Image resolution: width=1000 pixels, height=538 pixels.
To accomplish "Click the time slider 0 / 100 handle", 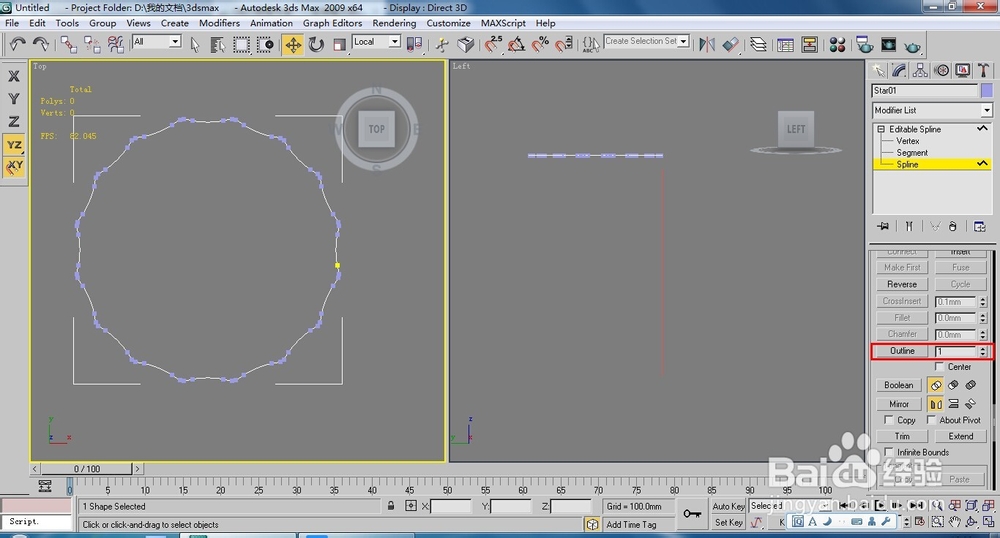I will pos(86,469).
